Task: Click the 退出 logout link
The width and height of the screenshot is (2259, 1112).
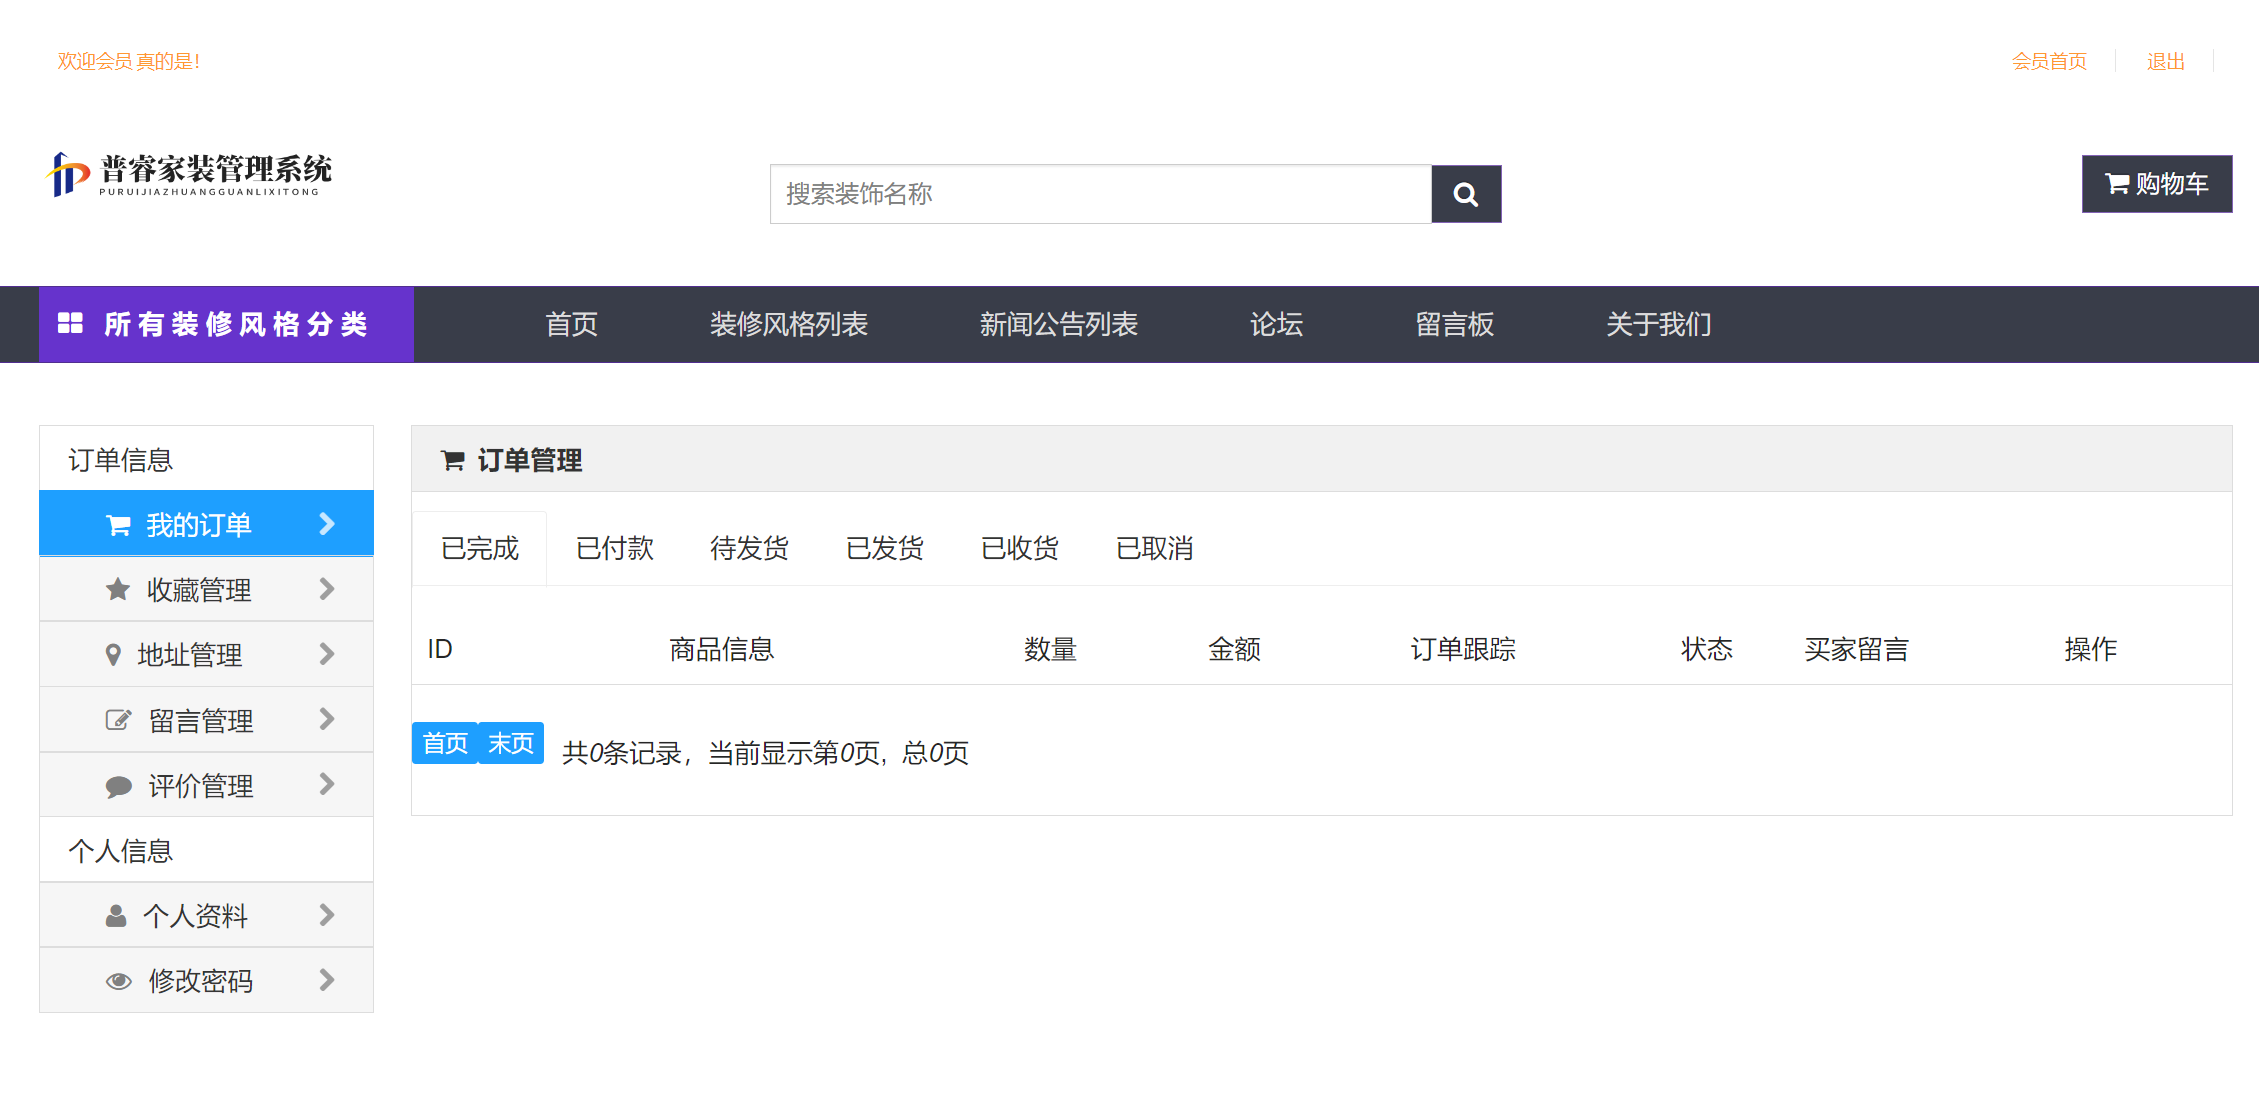Action: (x=2165, y=61)
